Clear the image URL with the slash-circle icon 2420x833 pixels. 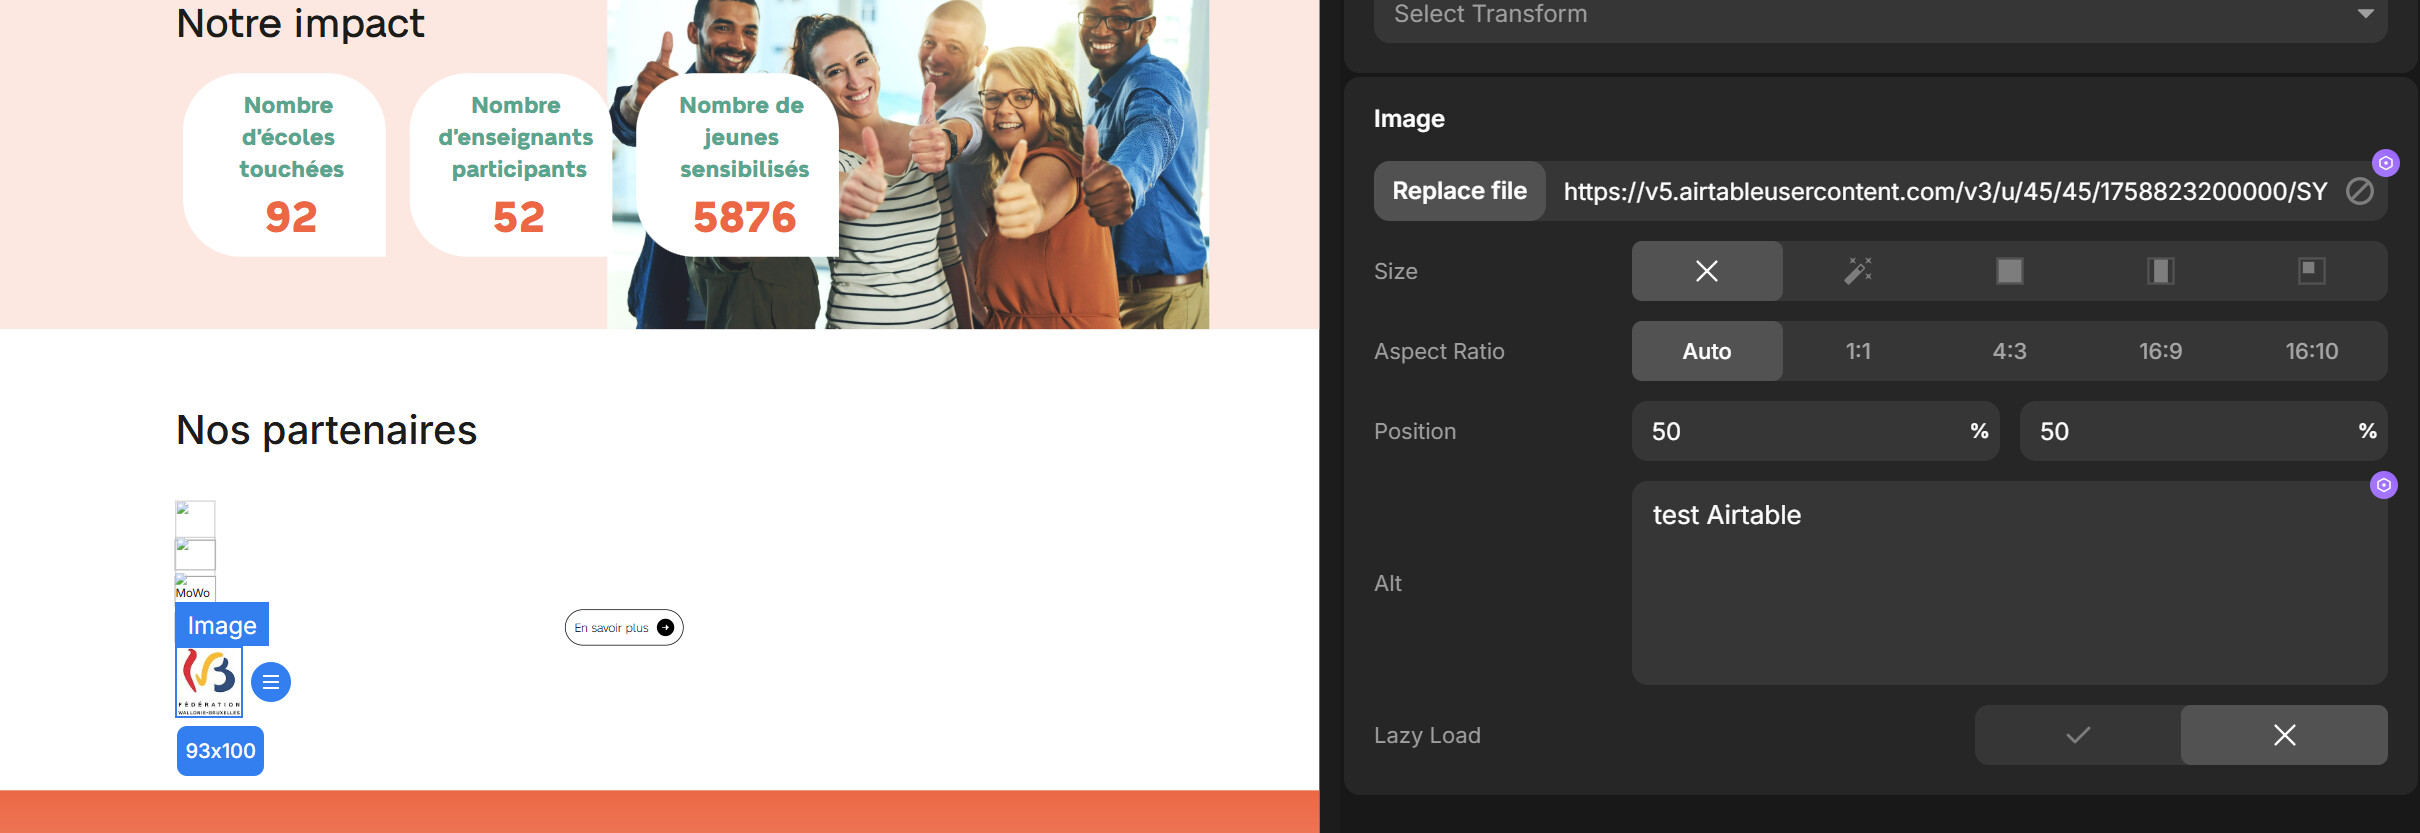coord(2359,191)
